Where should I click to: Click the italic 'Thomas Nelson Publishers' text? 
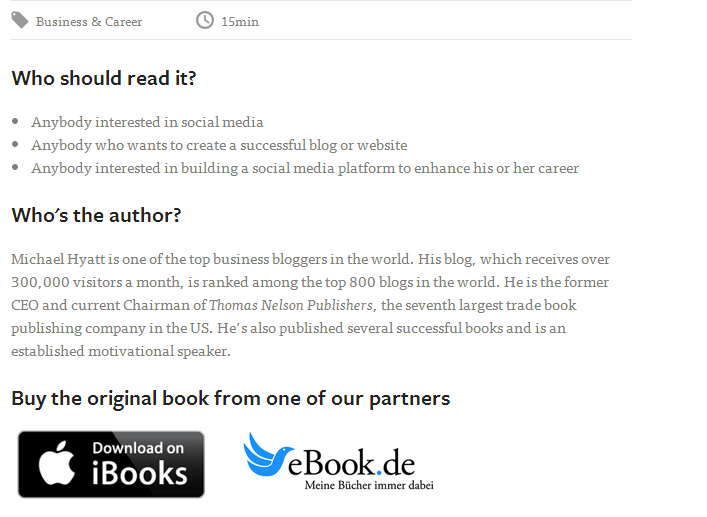pyautogui.click(x=291, y=305)
